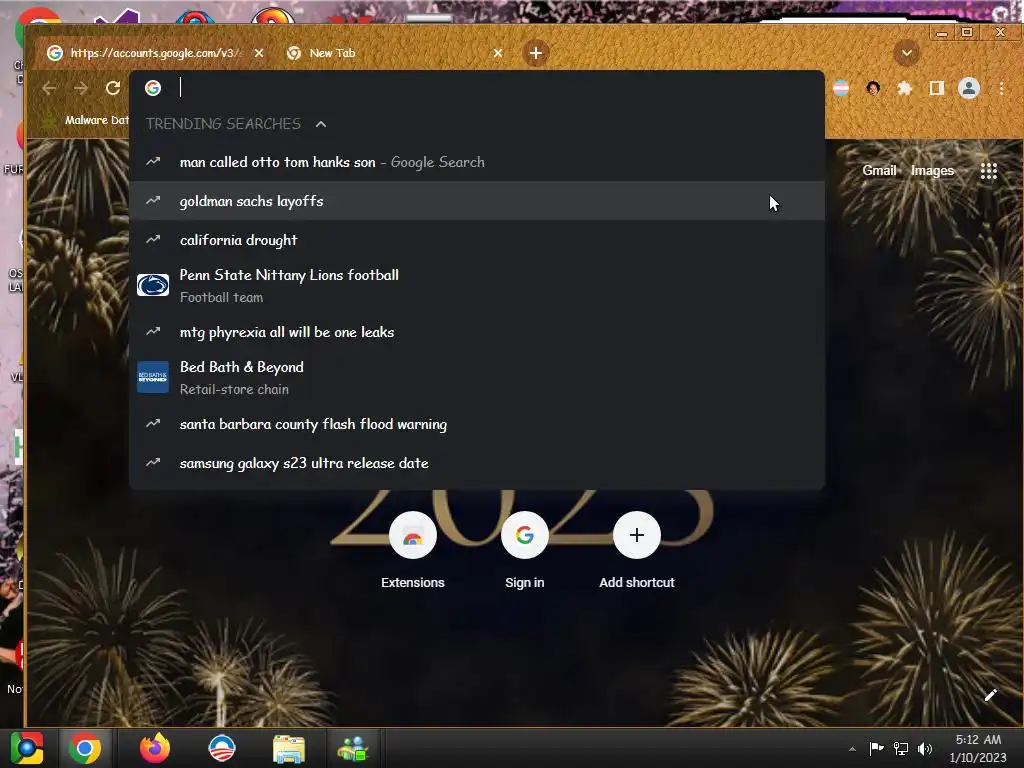The height and width of the screenshot is (768, 1024).
Task: Open Penn State Nittany Lions football suggestion
Action: click(477, 285)
